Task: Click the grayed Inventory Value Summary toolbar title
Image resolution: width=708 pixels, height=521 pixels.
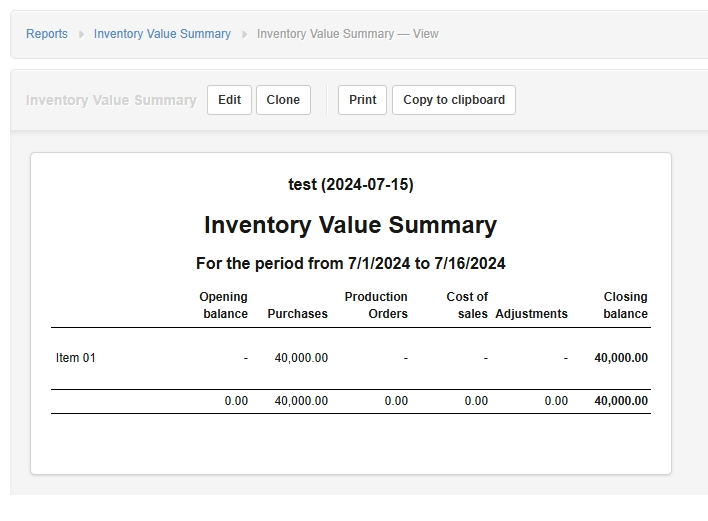Action: coord(111,100)
